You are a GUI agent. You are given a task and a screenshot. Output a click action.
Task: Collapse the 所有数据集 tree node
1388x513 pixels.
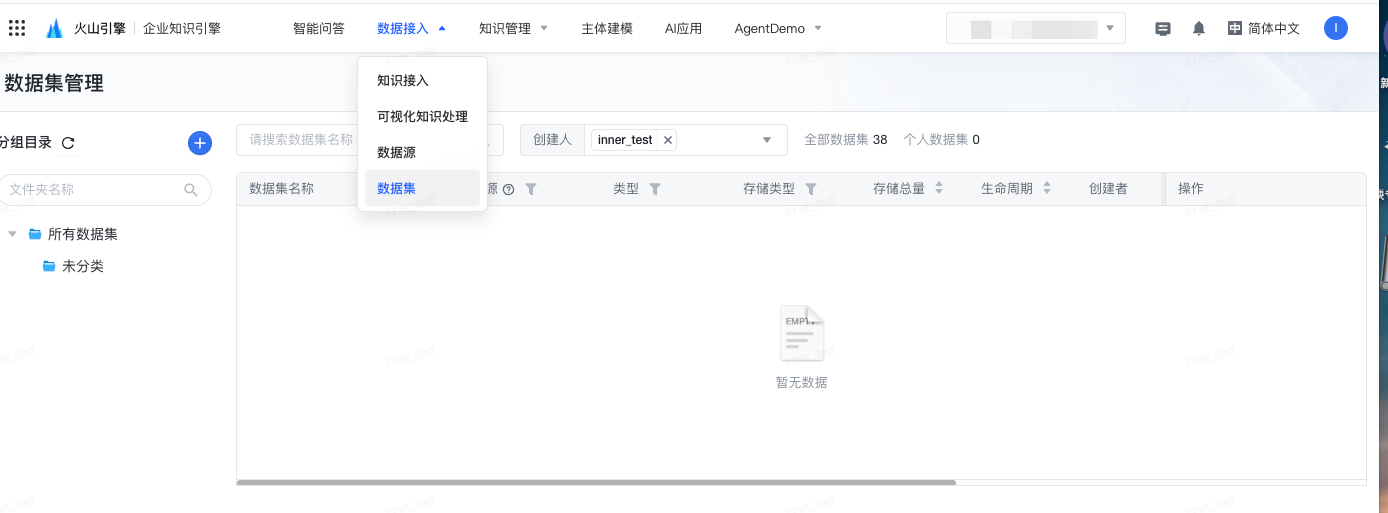12,234
